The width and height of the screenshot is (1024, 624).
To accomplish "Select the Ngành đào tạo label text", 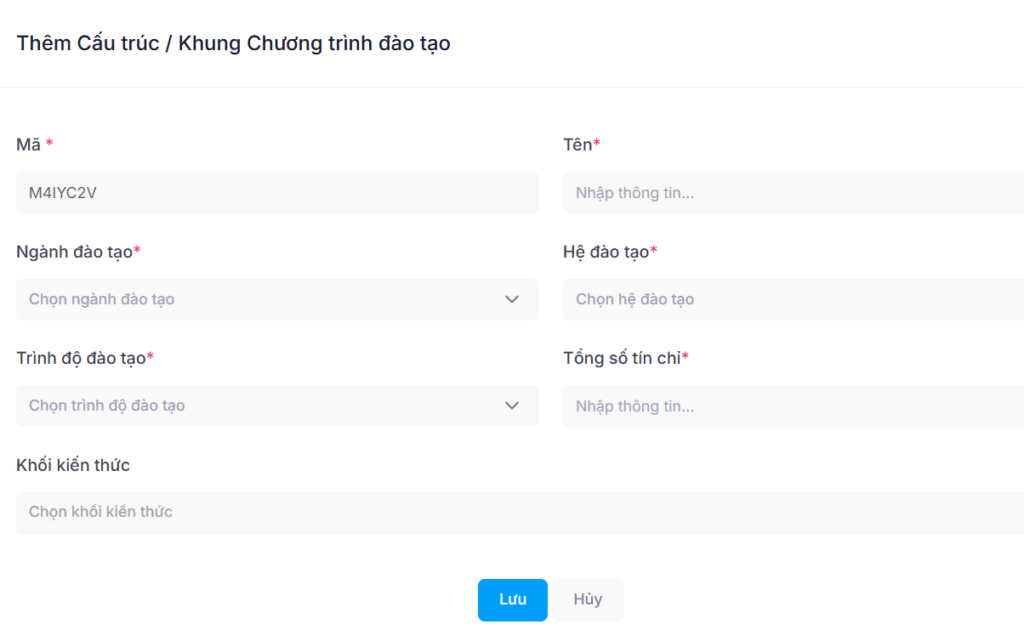I will point(74,252).
